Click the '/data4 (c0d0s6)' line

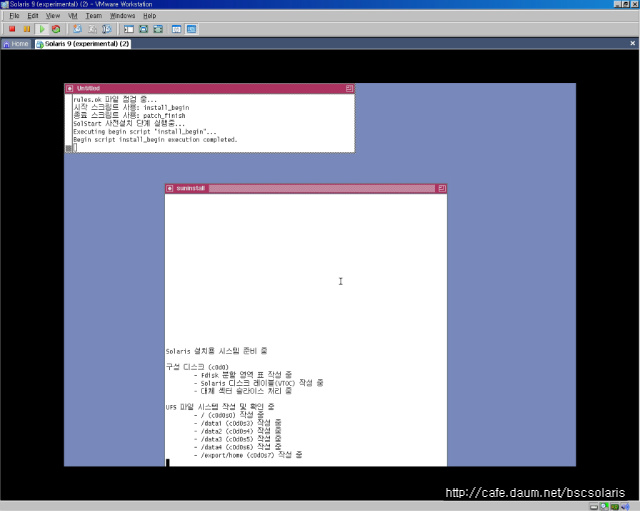[238, 447]
